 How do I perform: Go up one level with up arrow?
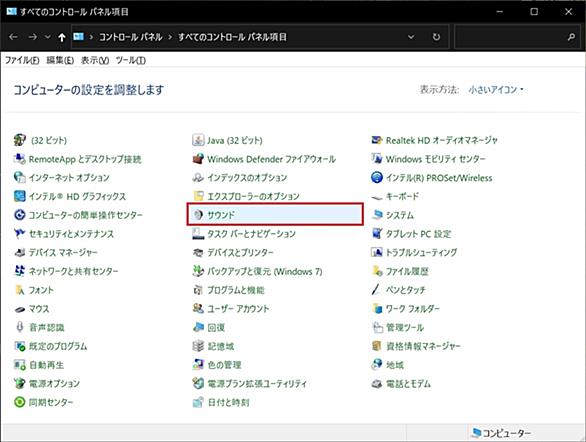pyautogui.click(x=62, y=37)
